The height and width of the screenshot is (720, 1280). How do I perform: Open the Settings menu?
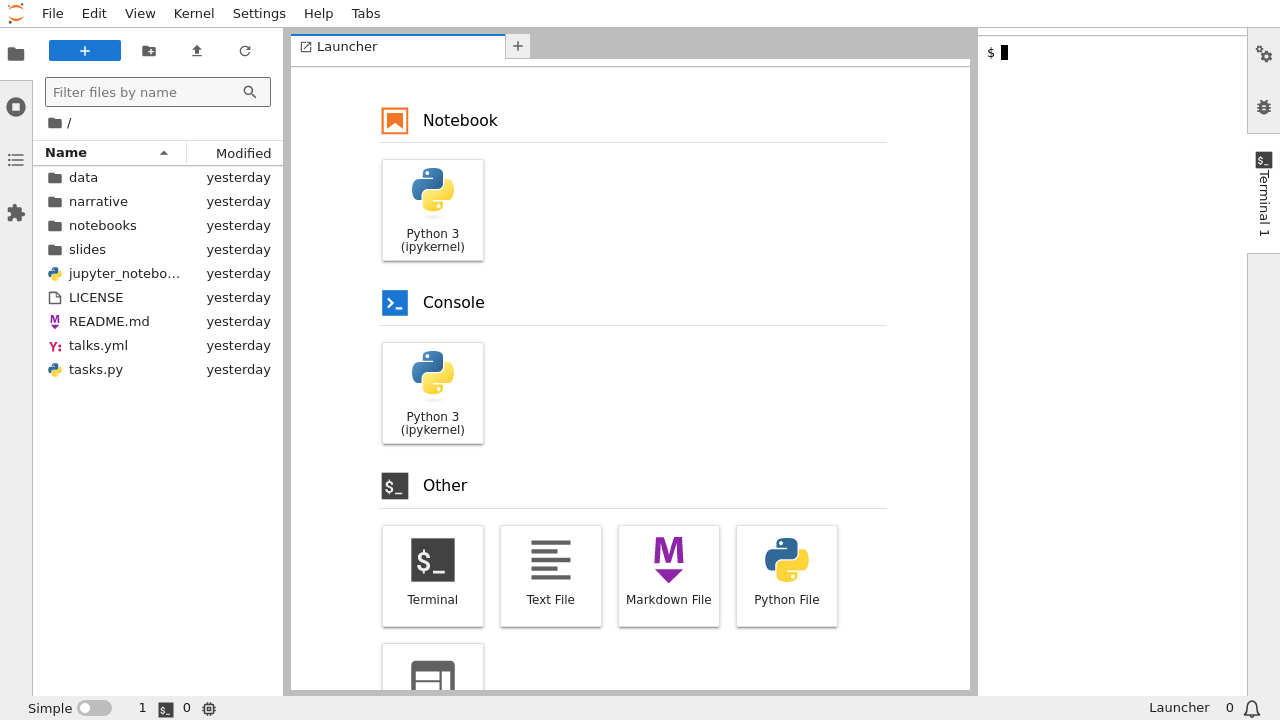pos(259,13)
